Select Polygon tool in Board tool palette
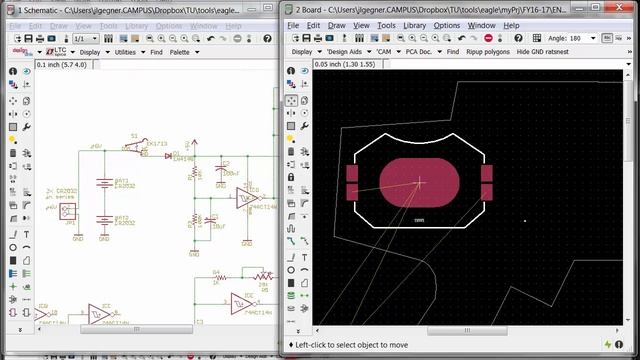 point(304,283)
